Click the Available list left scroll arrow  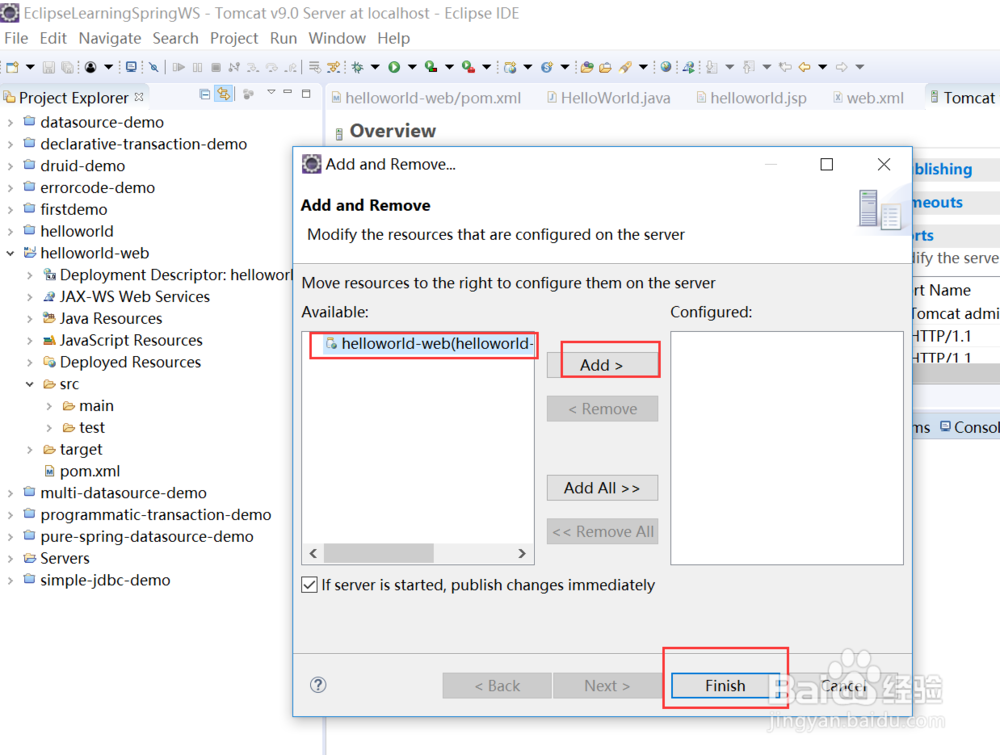(x=313, y=553)
